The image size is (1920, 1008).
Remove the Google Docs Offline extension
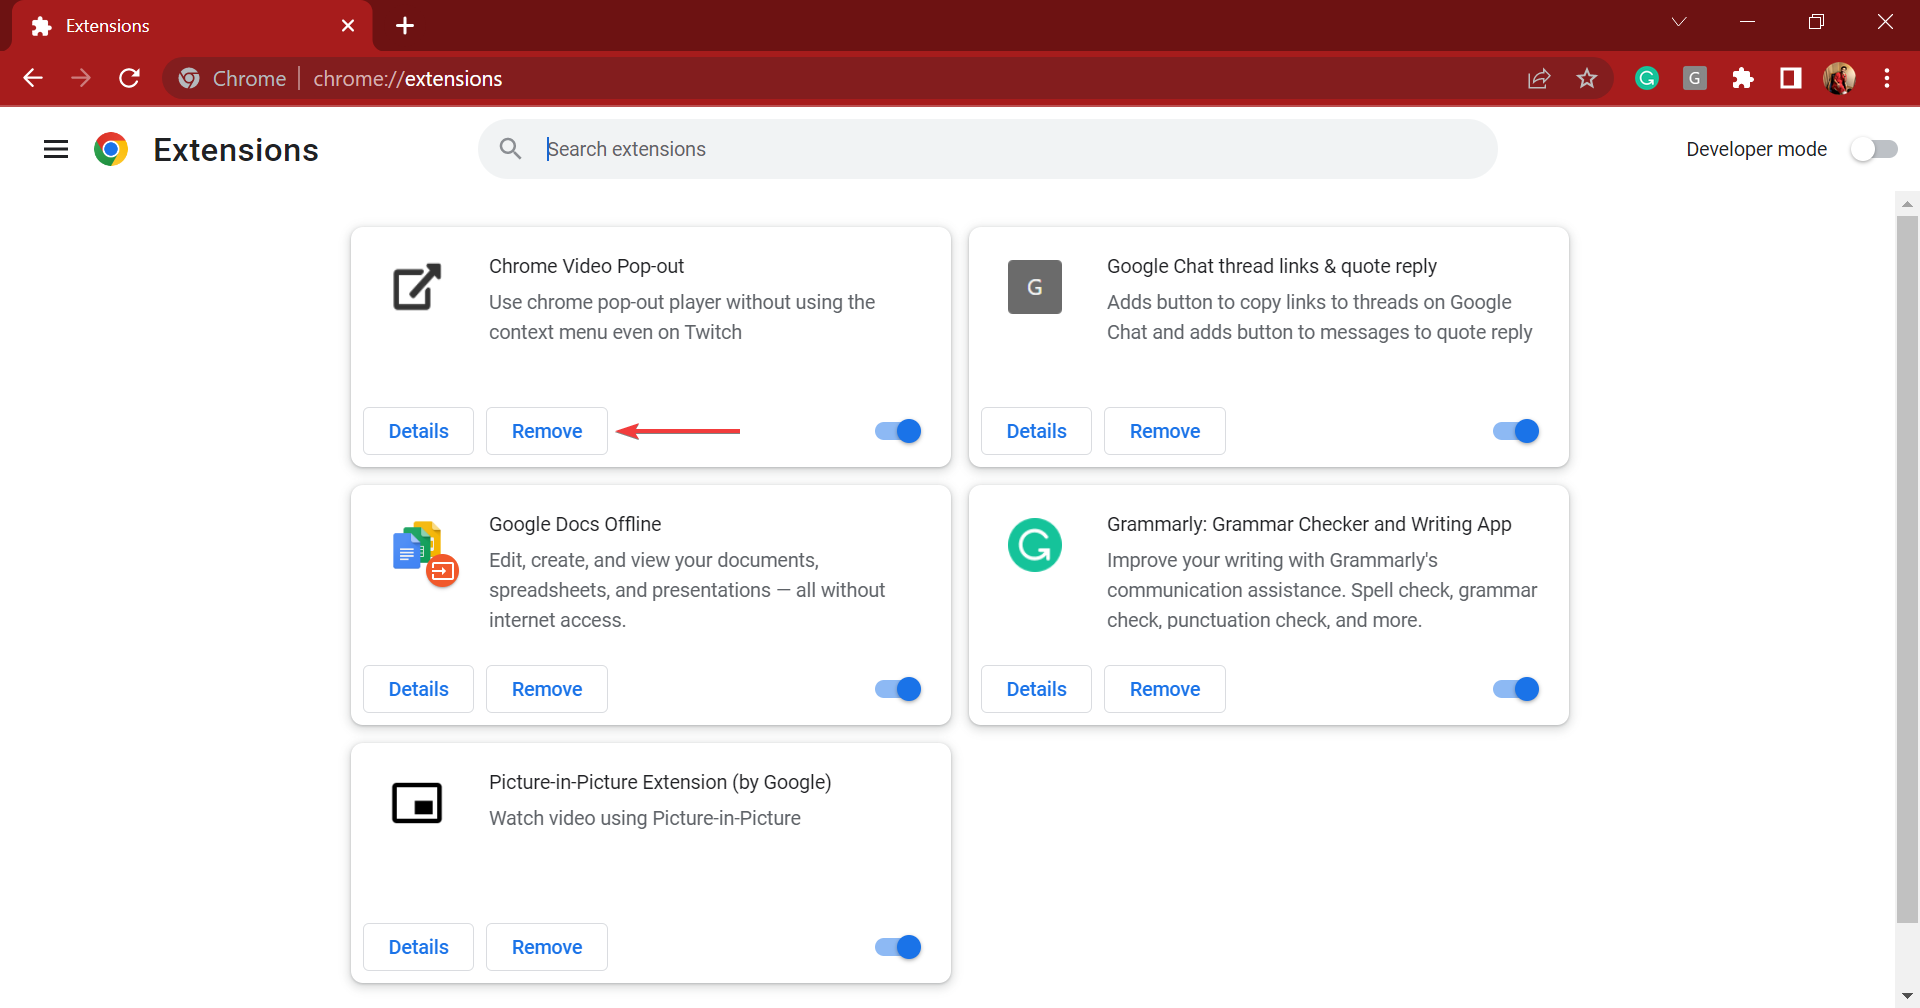pyautogui.click(x=547, y=689)
